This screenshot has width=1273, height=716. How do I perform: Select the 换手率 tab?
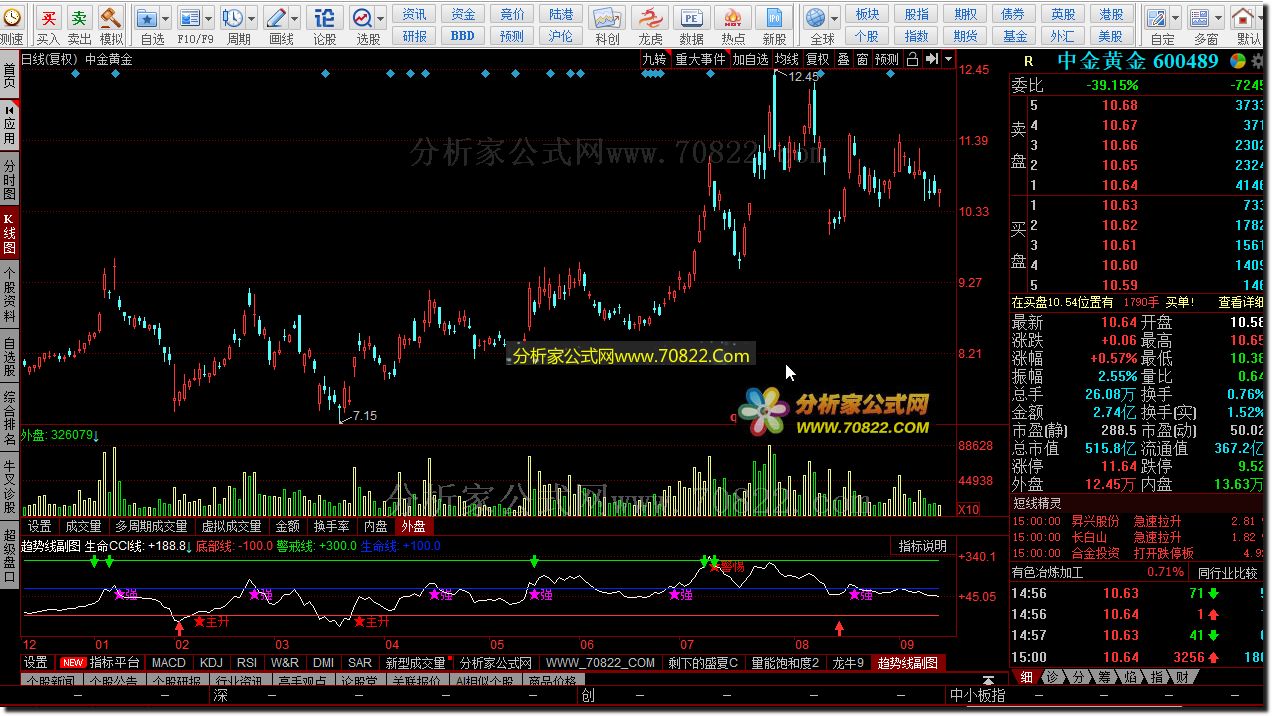point(331,525)
